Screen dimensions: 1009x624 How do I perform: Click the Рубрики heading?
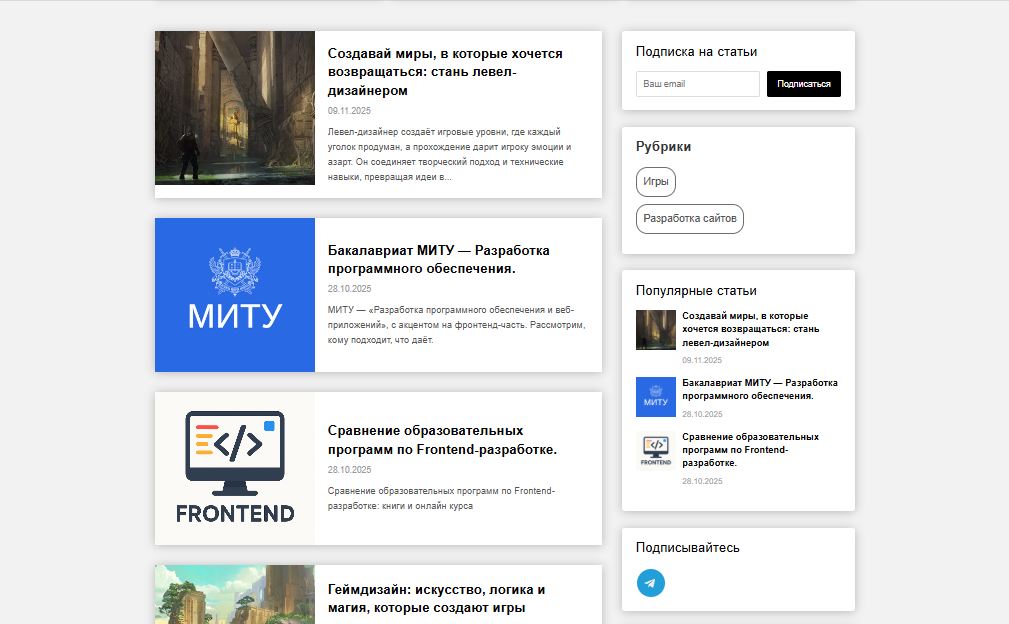663,147
